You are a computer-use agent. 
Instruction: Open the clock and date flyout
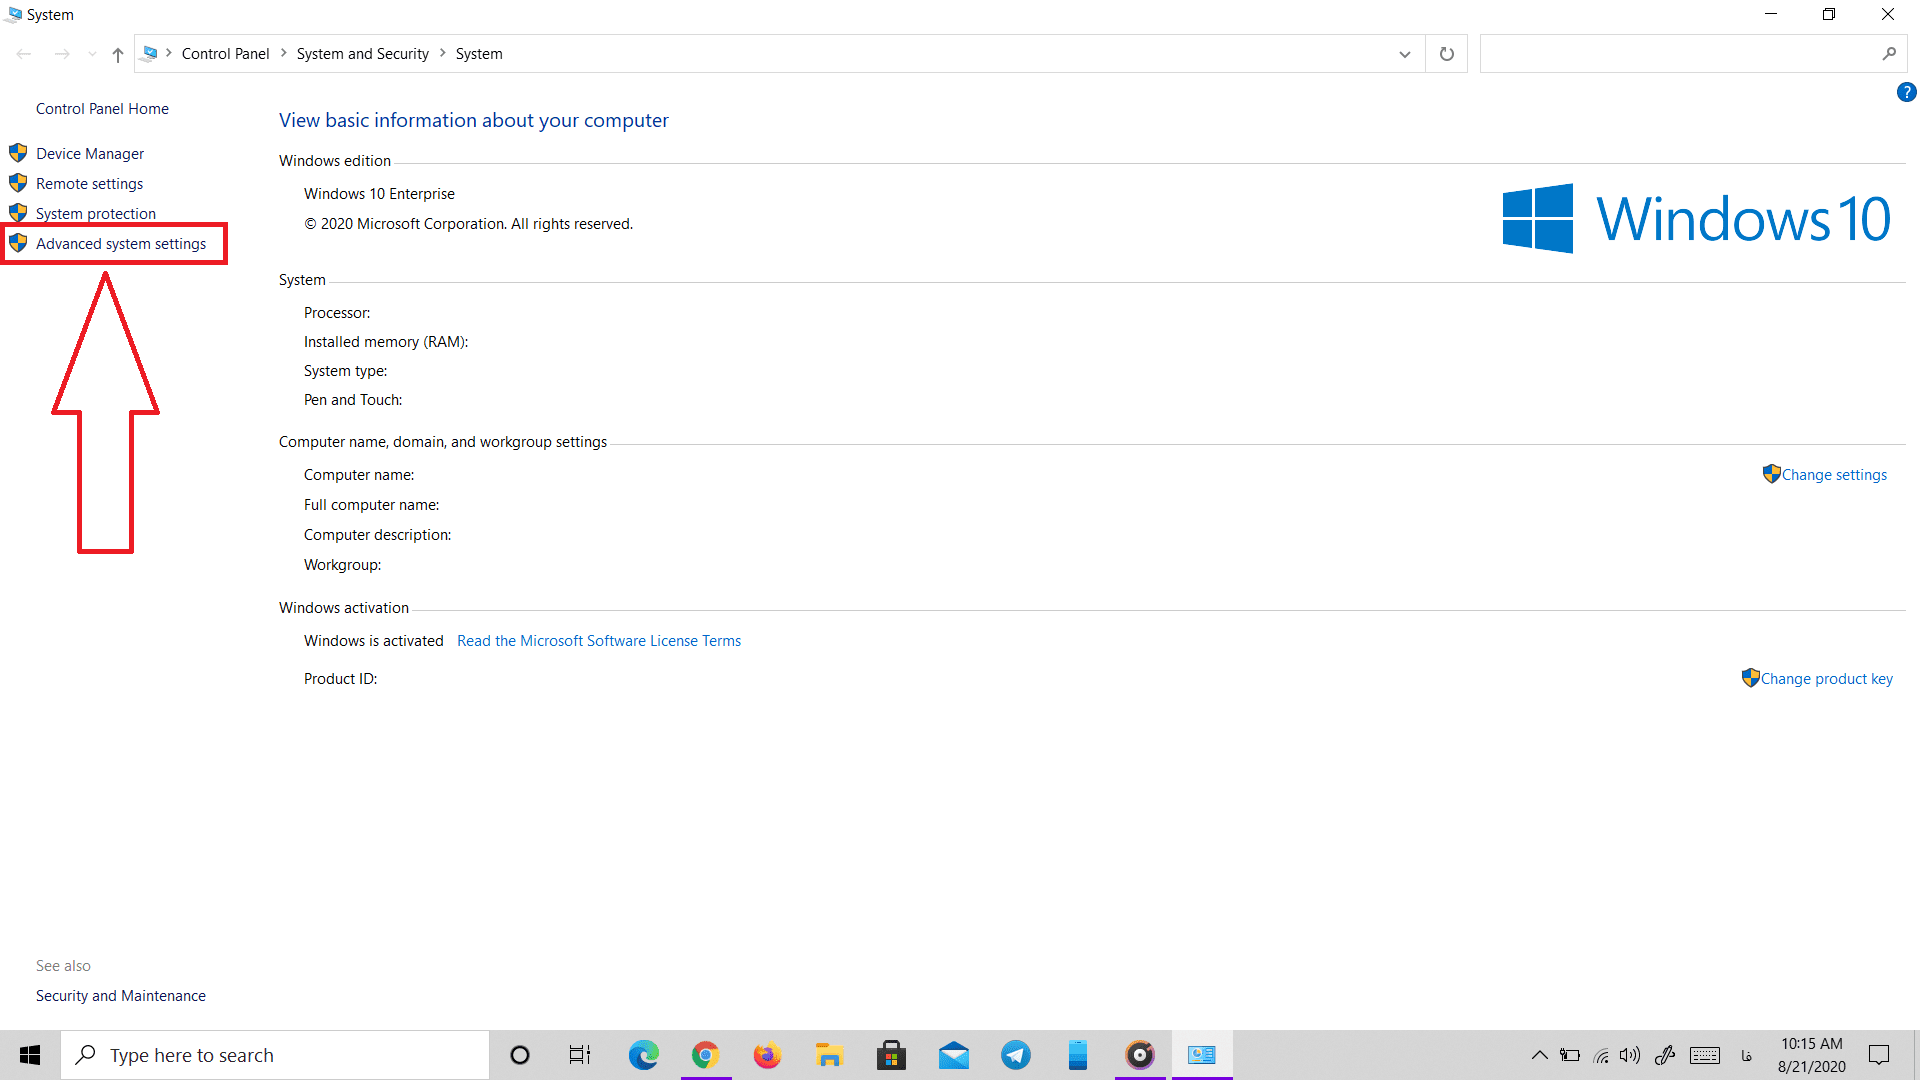click(x=1811, y=1055)
